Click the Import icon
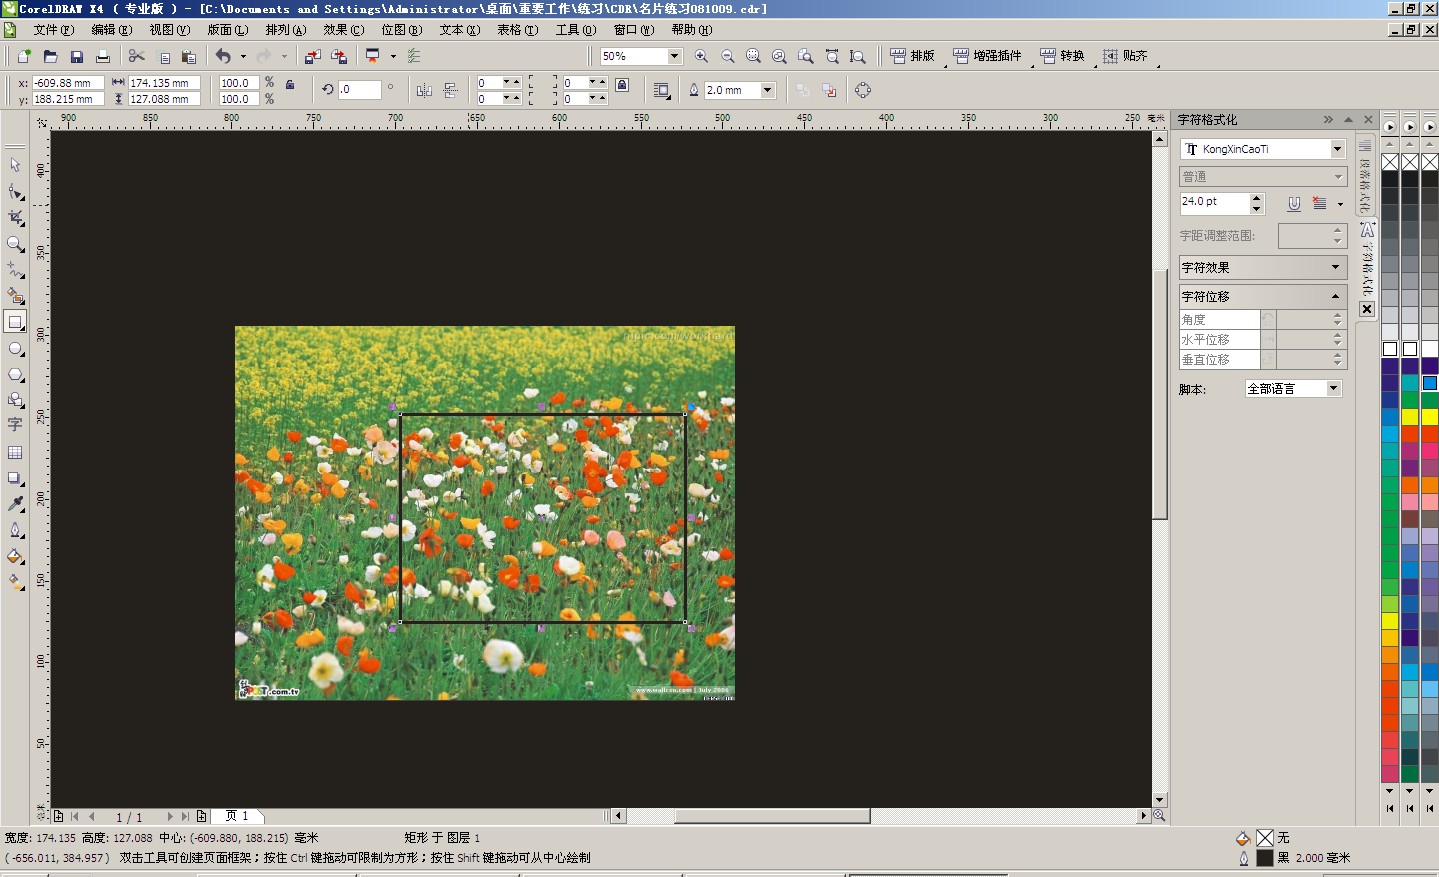Viewport: 1439px width, 877px height. coord(313,57)
